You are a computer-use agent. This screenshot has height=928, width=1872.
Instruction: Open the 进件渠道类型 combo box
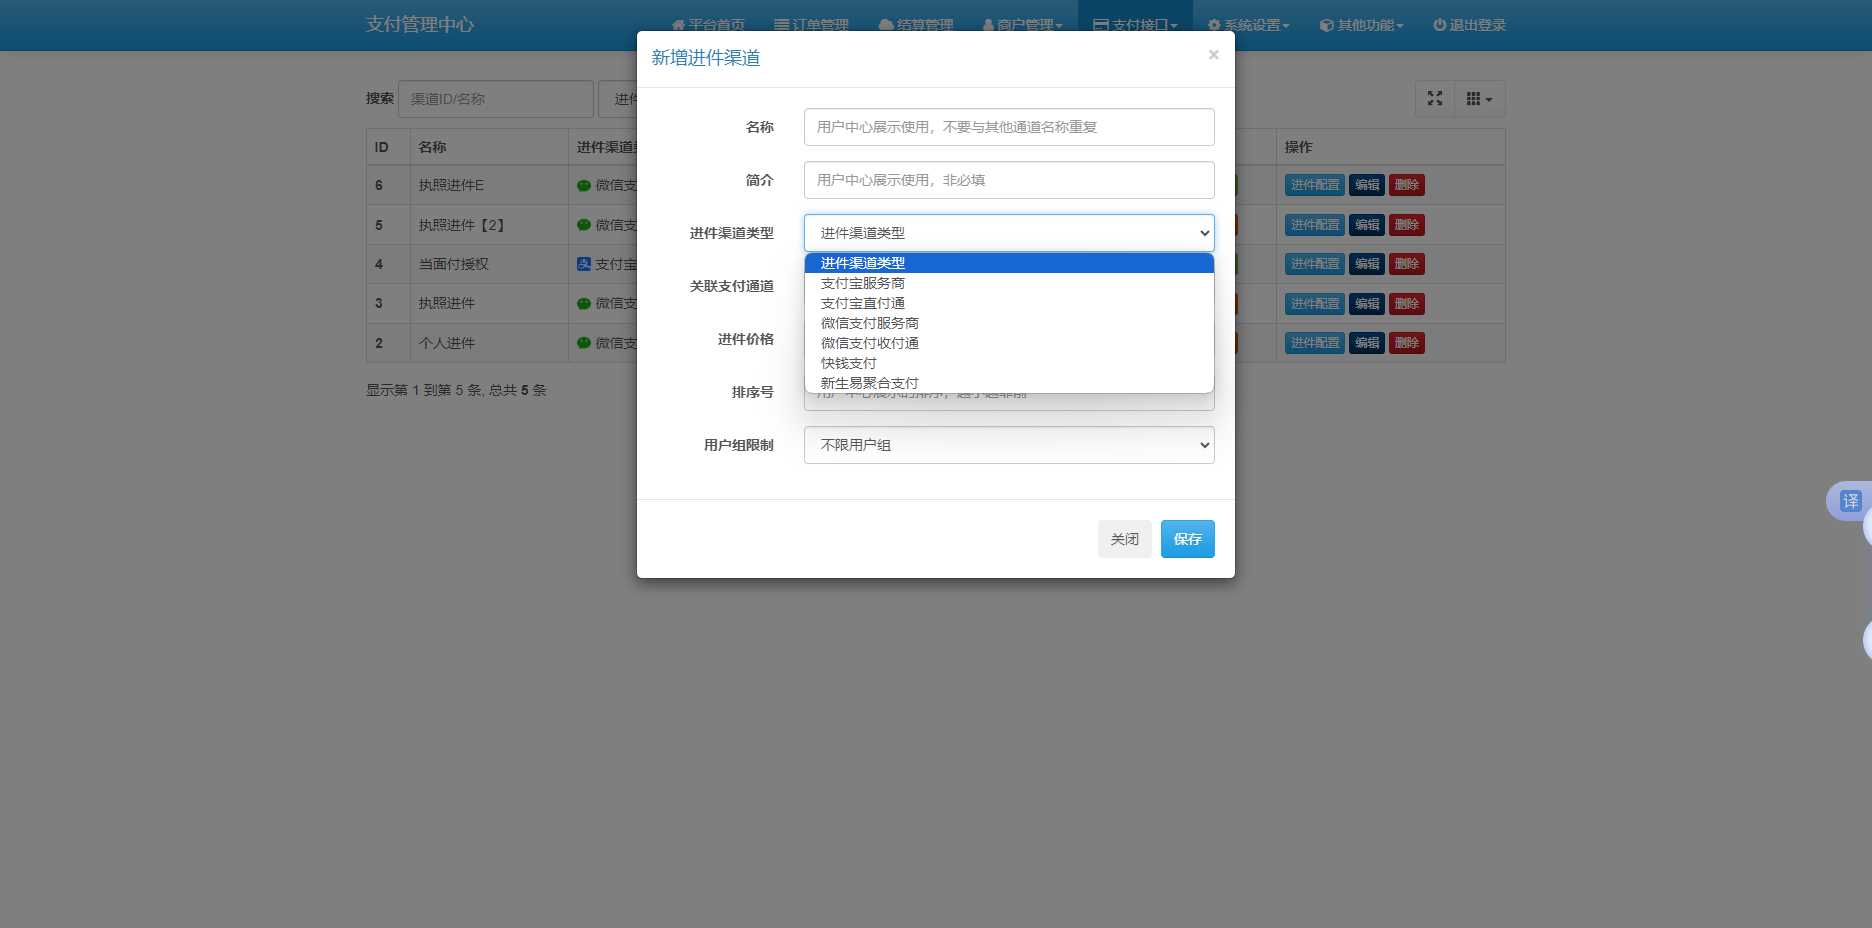[x=1009, y=233]
